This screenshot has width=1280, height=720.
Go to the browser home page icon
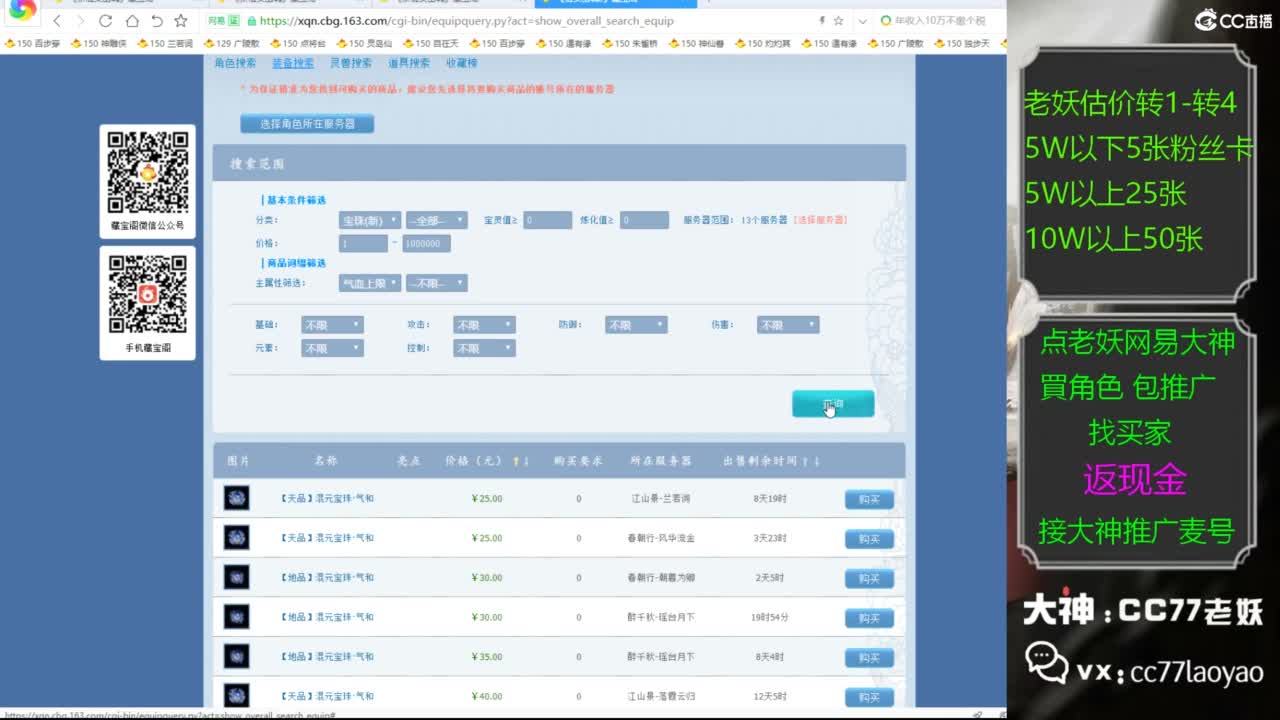(132, 21)
